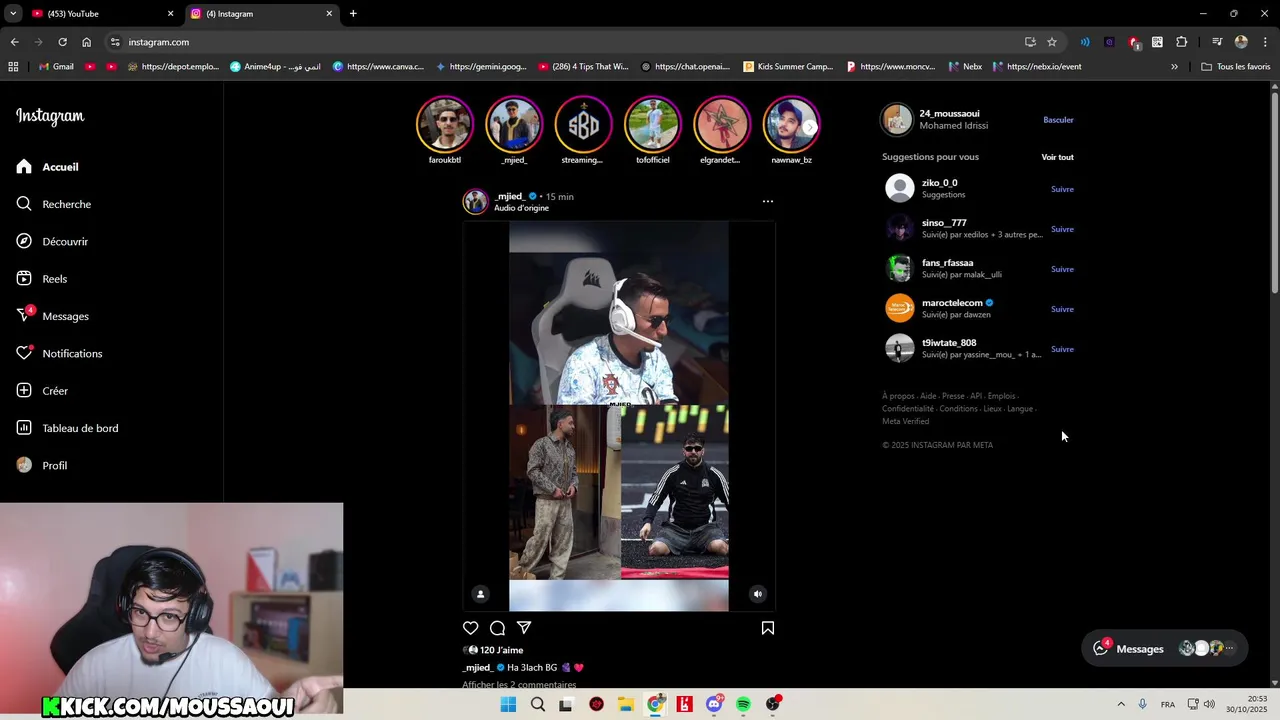
Task: View tofofficiel story
Action: [653, 124]
